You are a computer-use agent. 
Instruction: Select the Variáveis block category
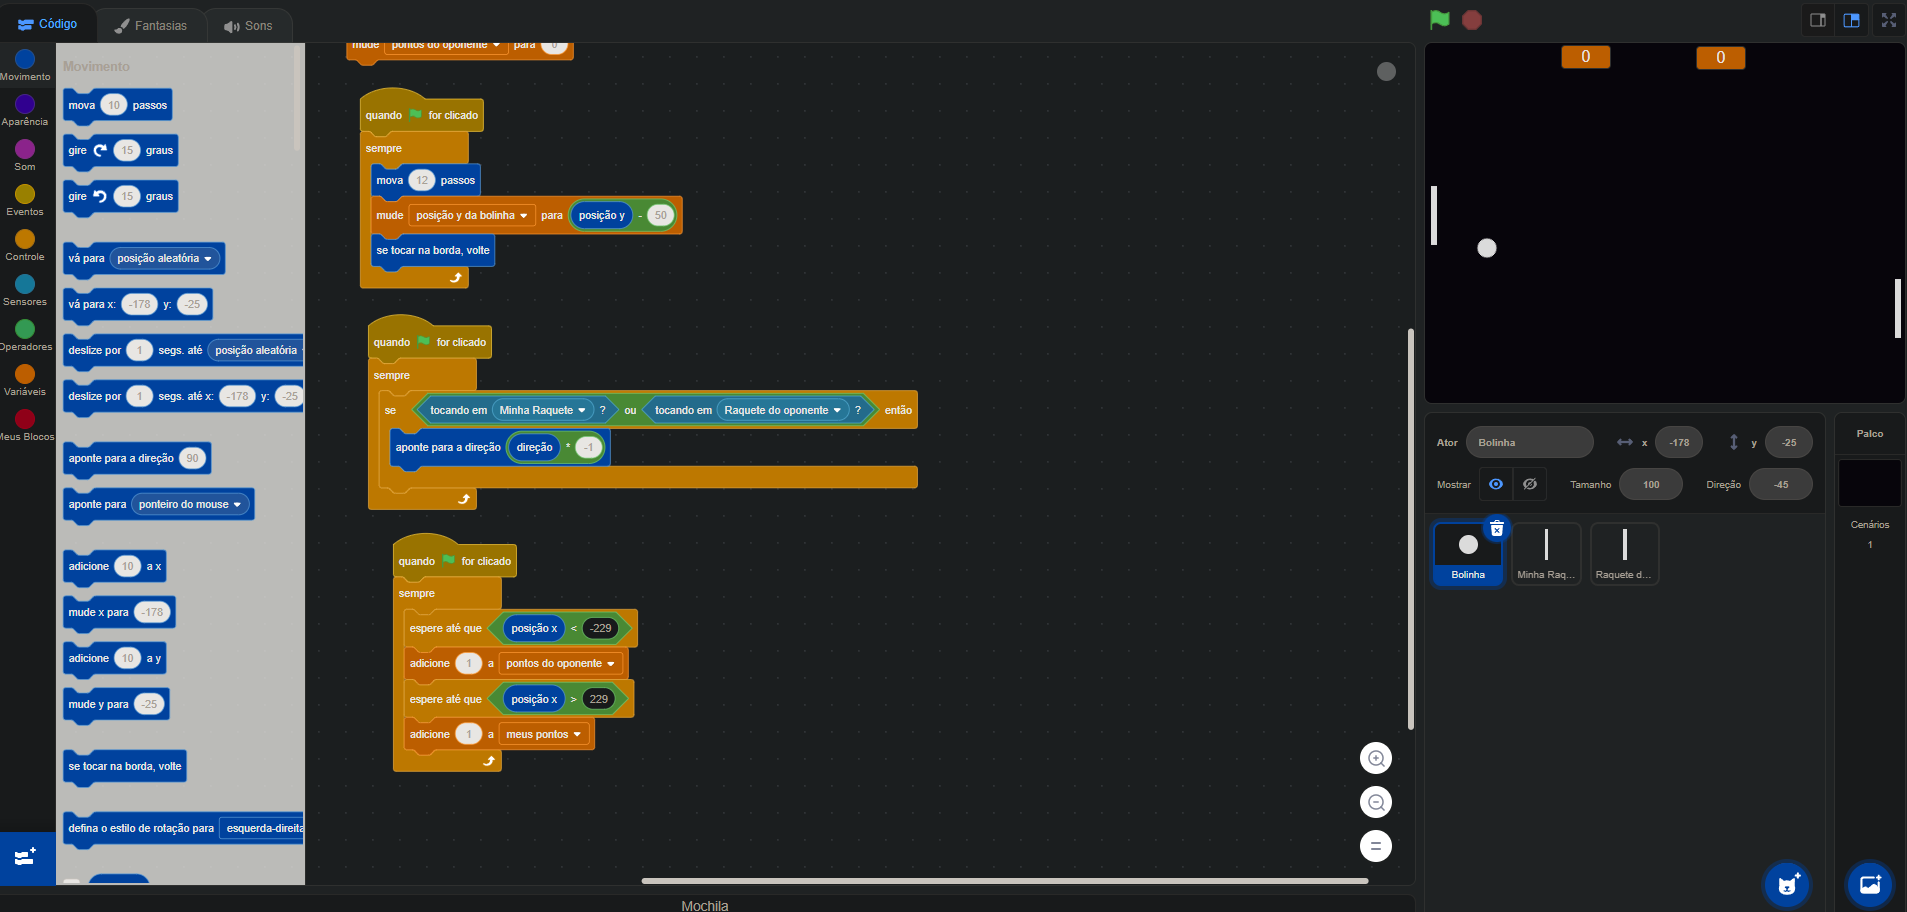[x=25, y=380]
